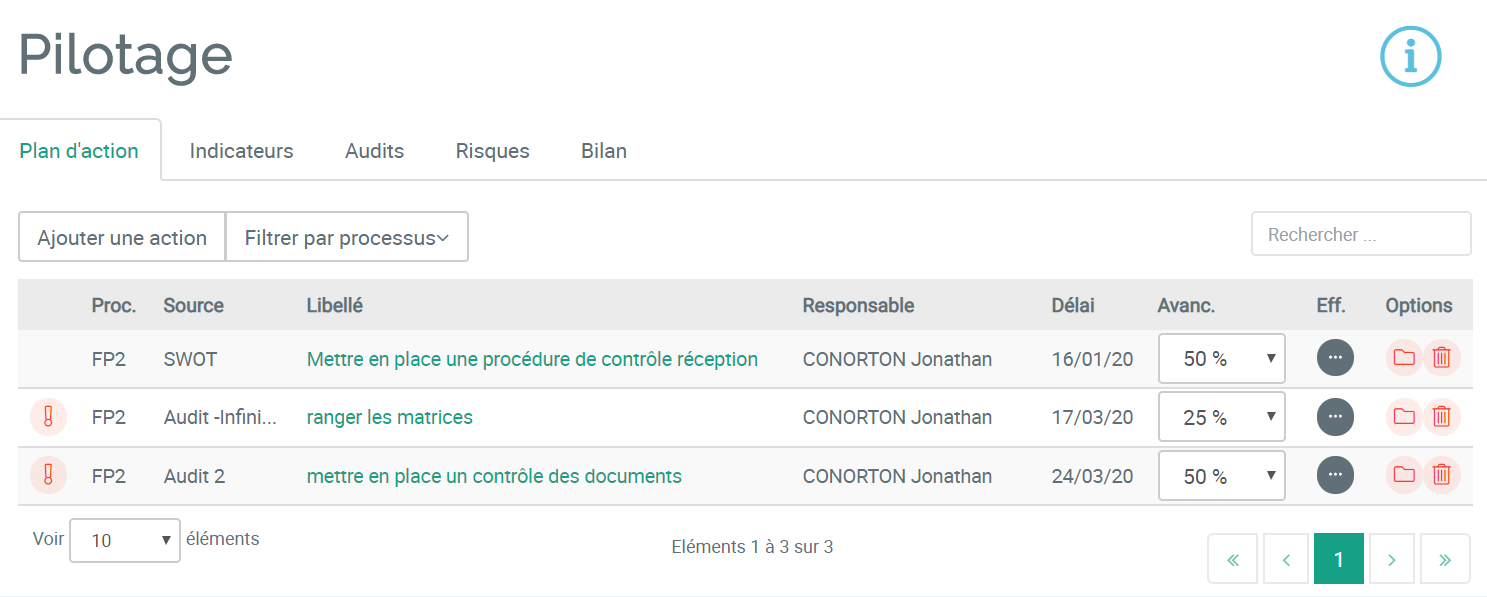1487x597 pixels.
Task: Switch to the Indicateurs tab
Action: (x=242, y=151)
